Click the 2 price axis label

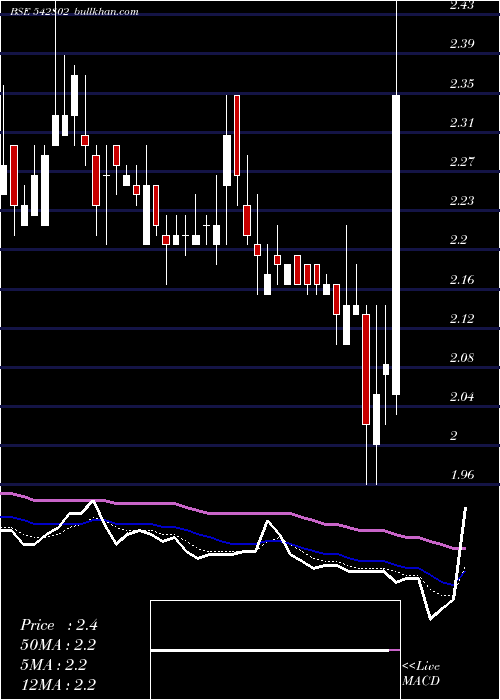tap(454, 436)
